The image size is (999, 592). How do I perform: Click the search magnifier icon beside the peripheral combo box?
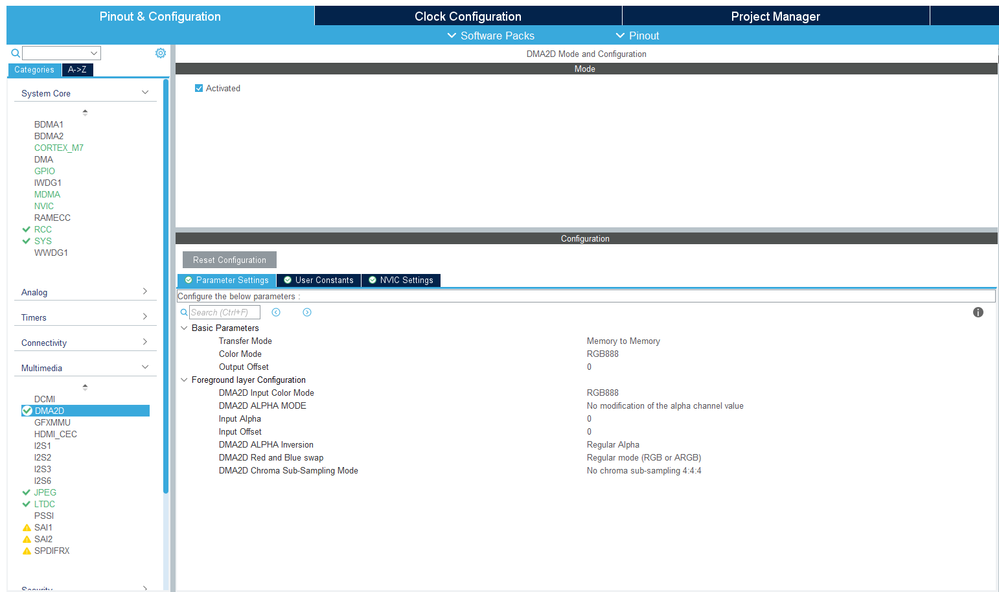[15, 53]
